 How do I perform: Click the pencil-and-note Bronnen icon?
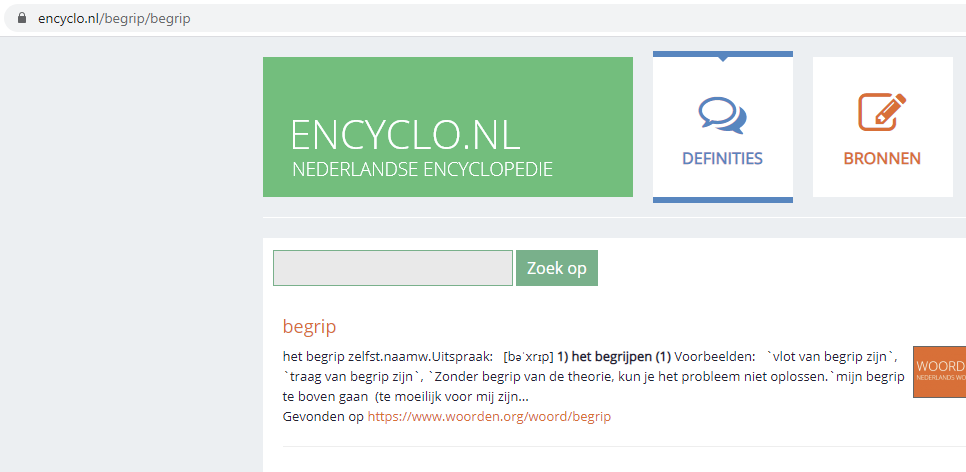pyautogui.click(x=882, y=112)
